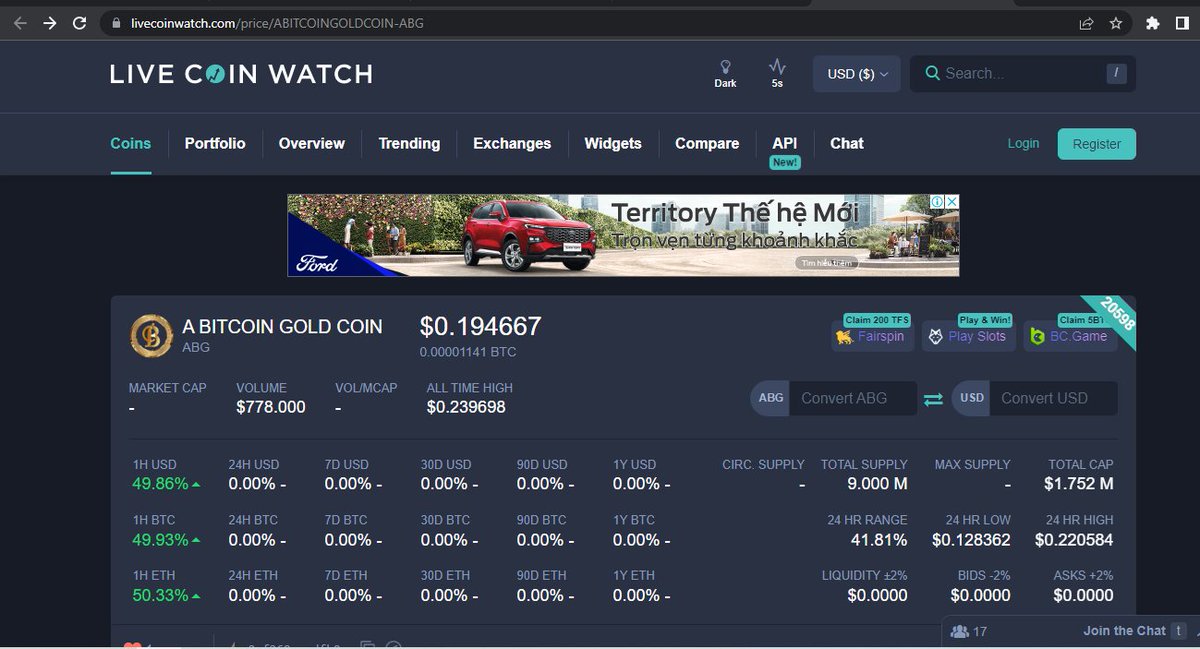
Task: Go back with the browser back arrow
Action: [20, 23]
